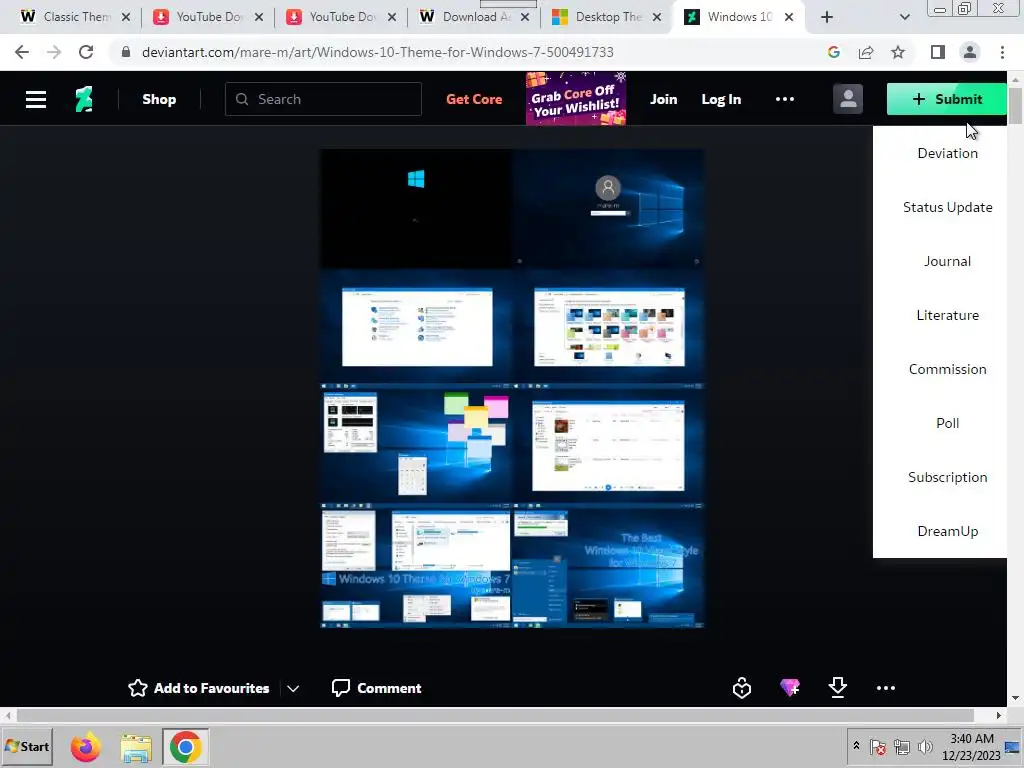This screenshot has height=768, width=1024.
Task: Click the Windows 10 theme artwork preview
Action: click(x=512, y=389)
